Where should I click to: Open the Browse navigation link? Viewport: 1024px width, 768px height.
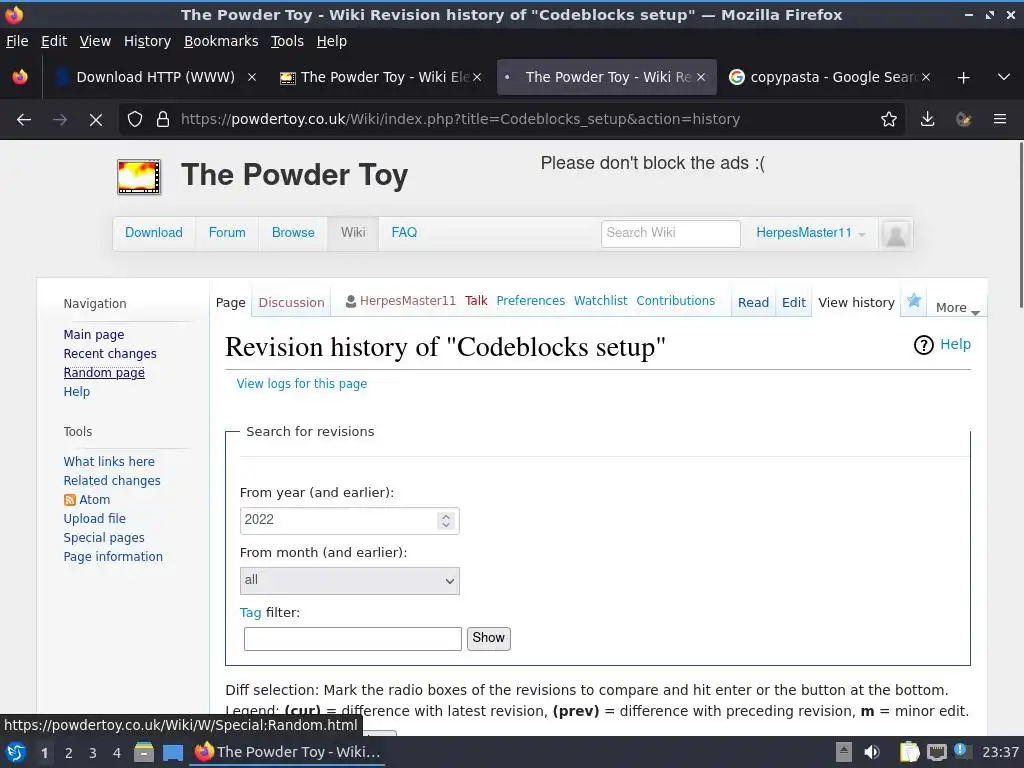(293, 232)
